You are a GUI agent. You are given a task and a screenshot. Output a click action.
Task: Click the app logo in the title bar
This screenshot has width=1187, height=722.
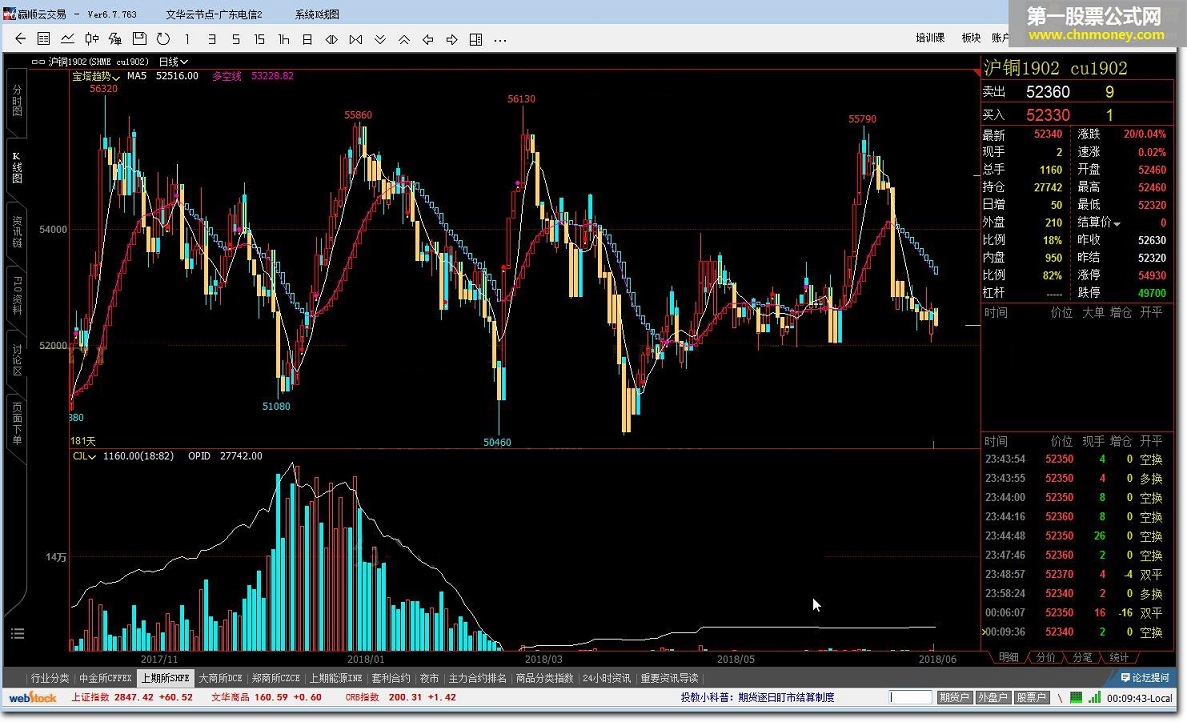pos(9,14)
